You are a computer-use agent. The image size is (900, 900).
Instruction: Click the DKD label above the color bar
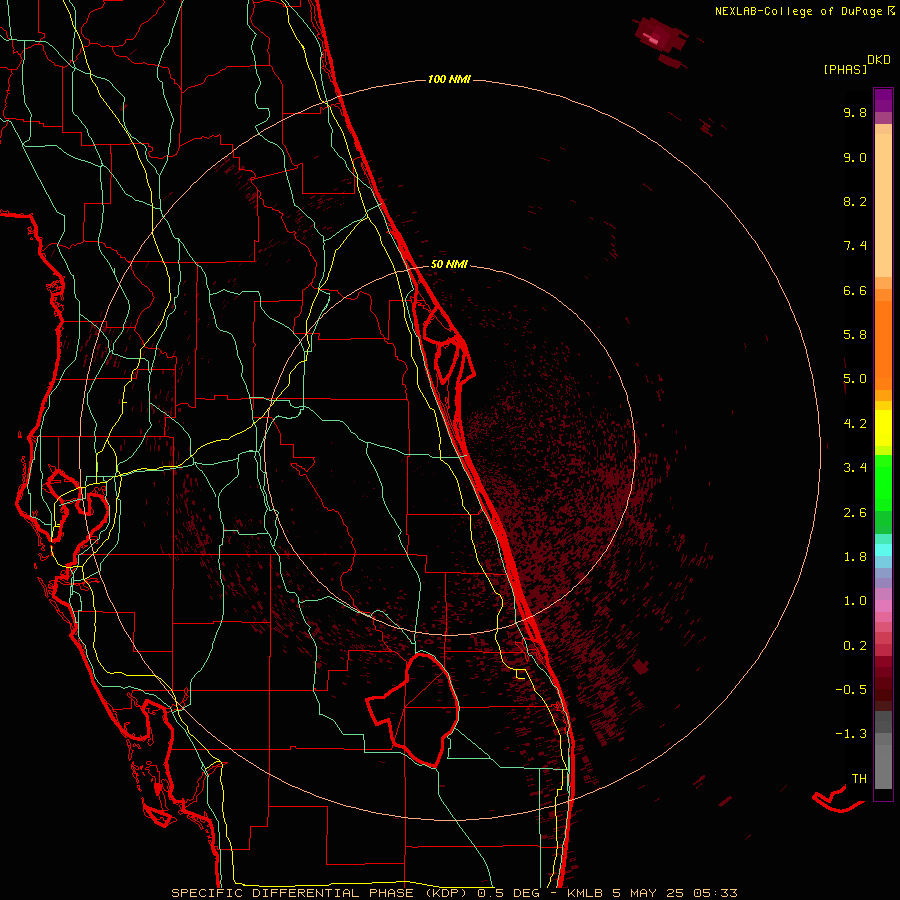(x=879, y=60)
